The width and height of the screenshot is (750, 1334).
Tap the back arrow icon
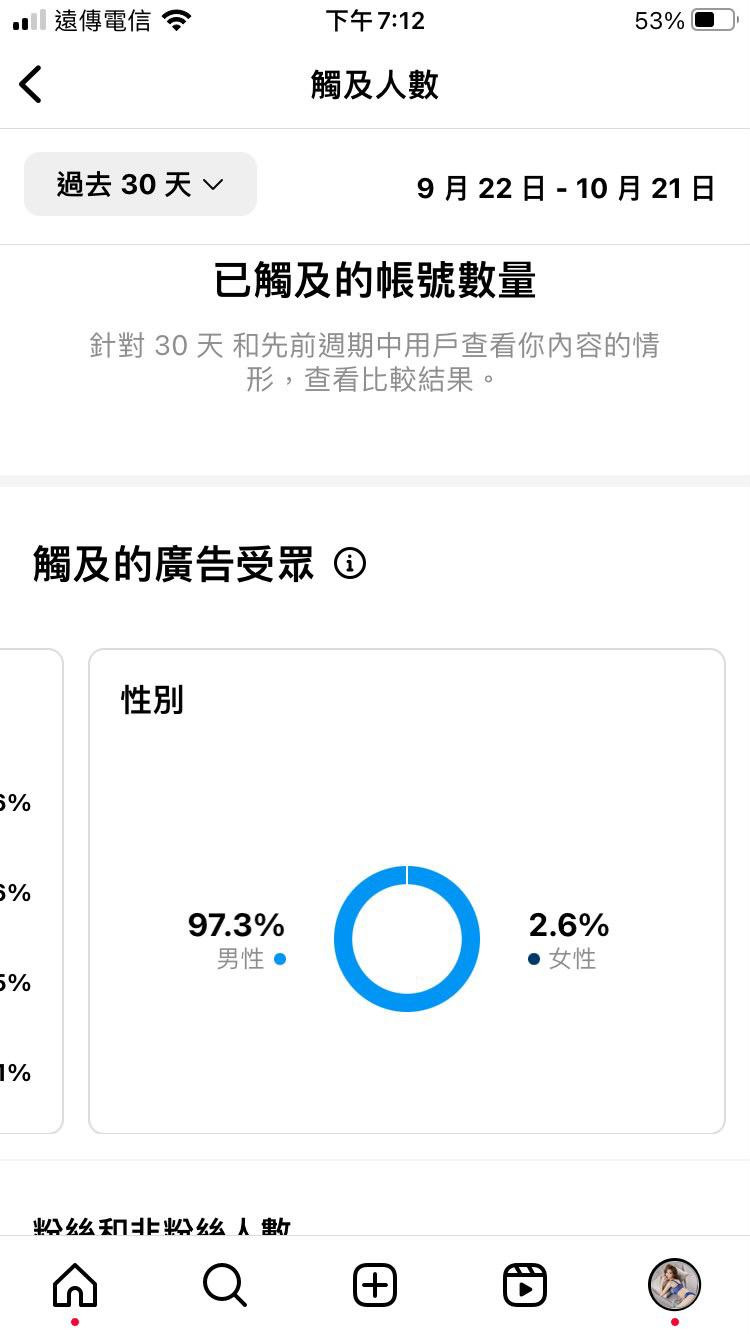tap(31, 84)
